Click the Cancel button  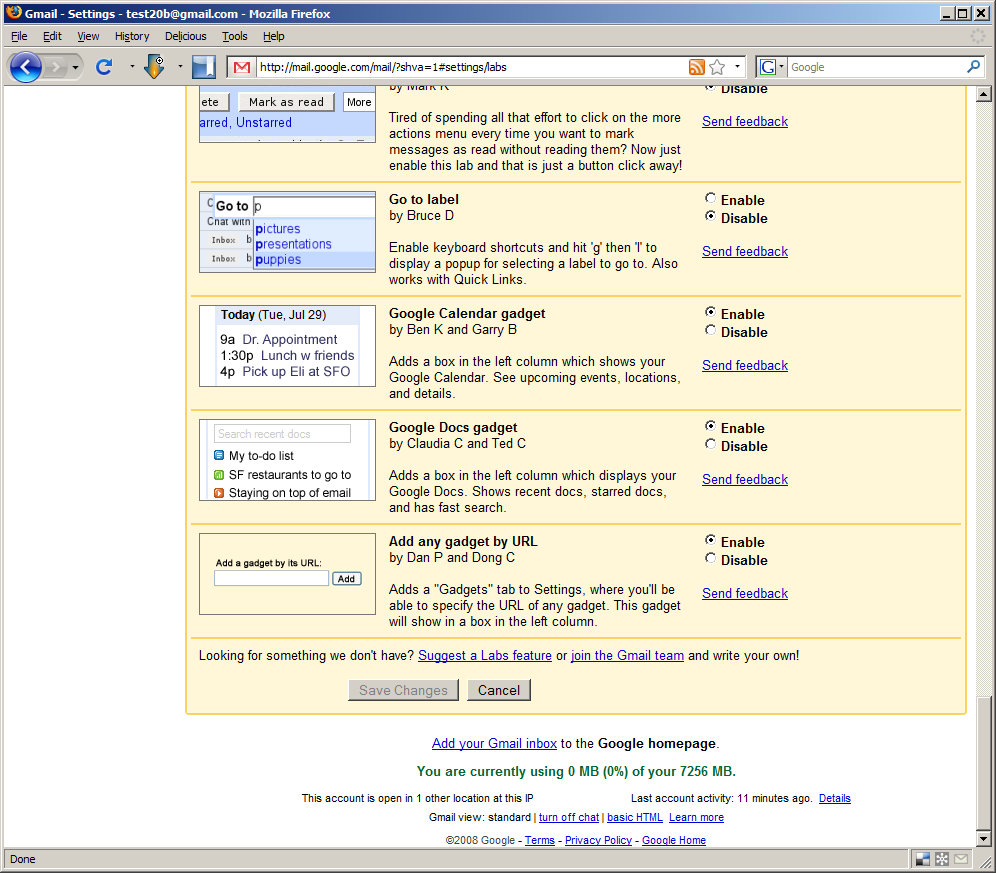pyautogui.click(x=499, y=690)
